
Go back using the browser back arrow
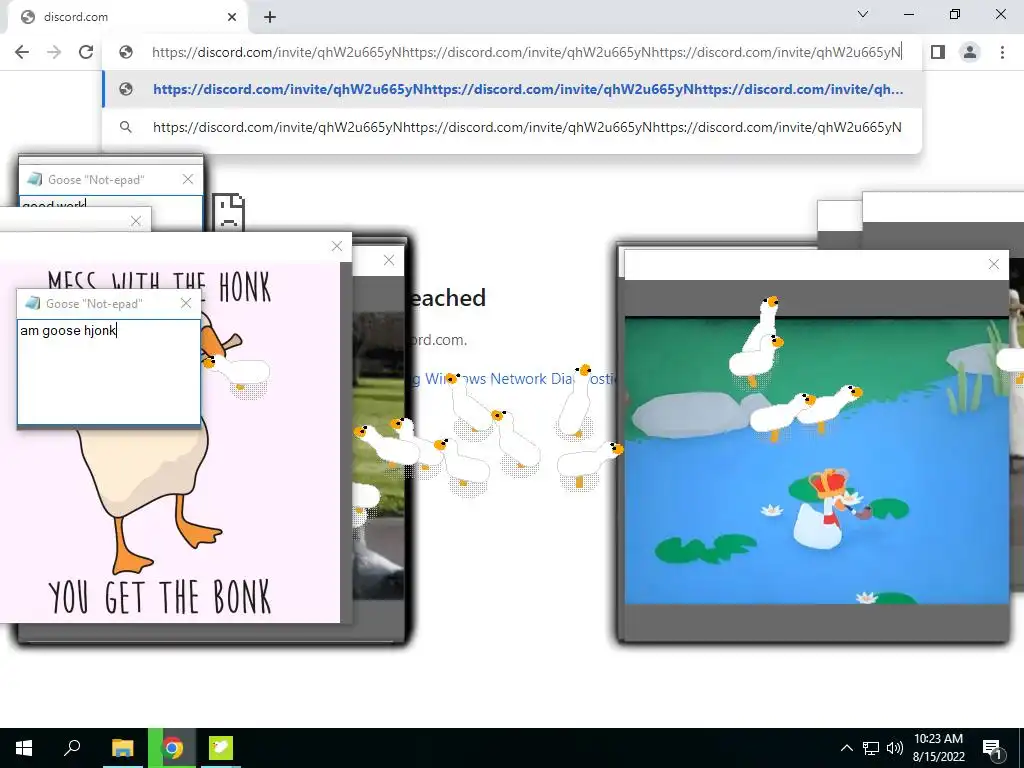[x=22, y=52]
